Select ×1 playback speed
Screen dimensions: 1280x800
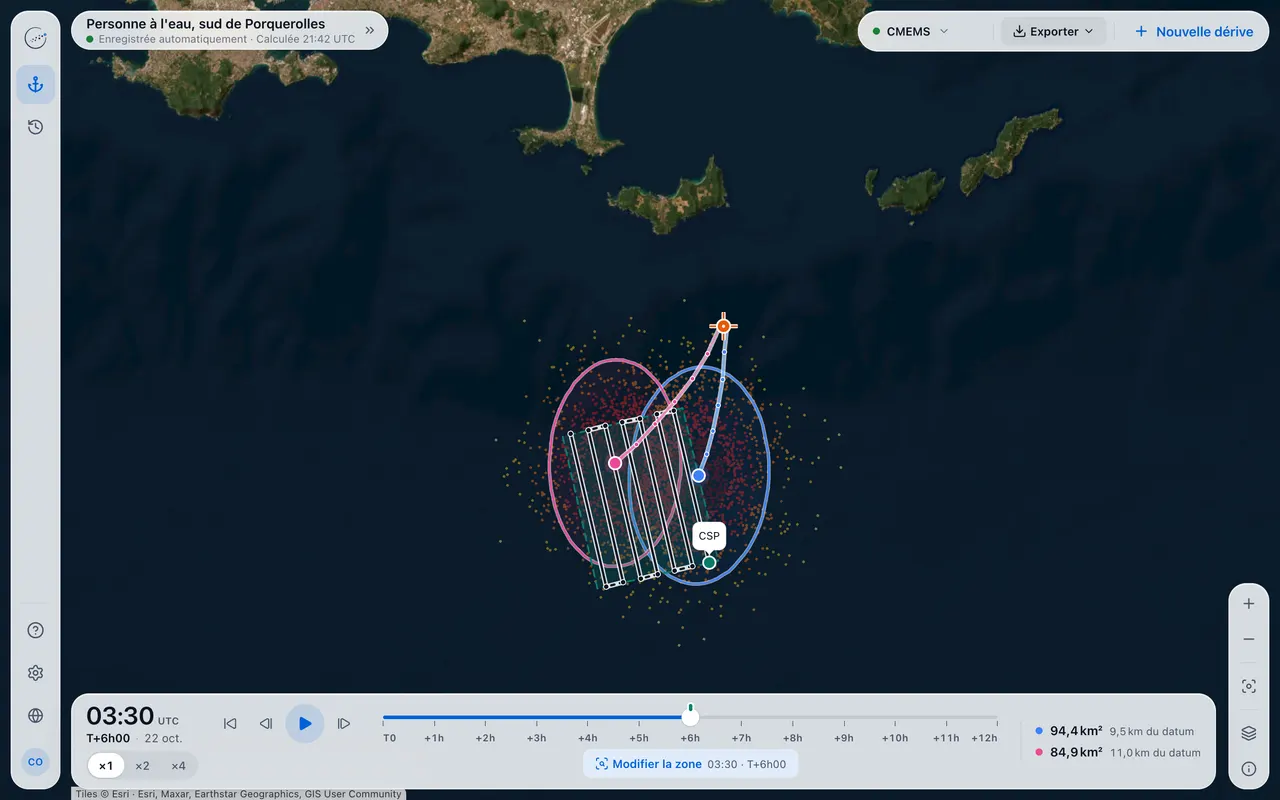coord(106,766)
